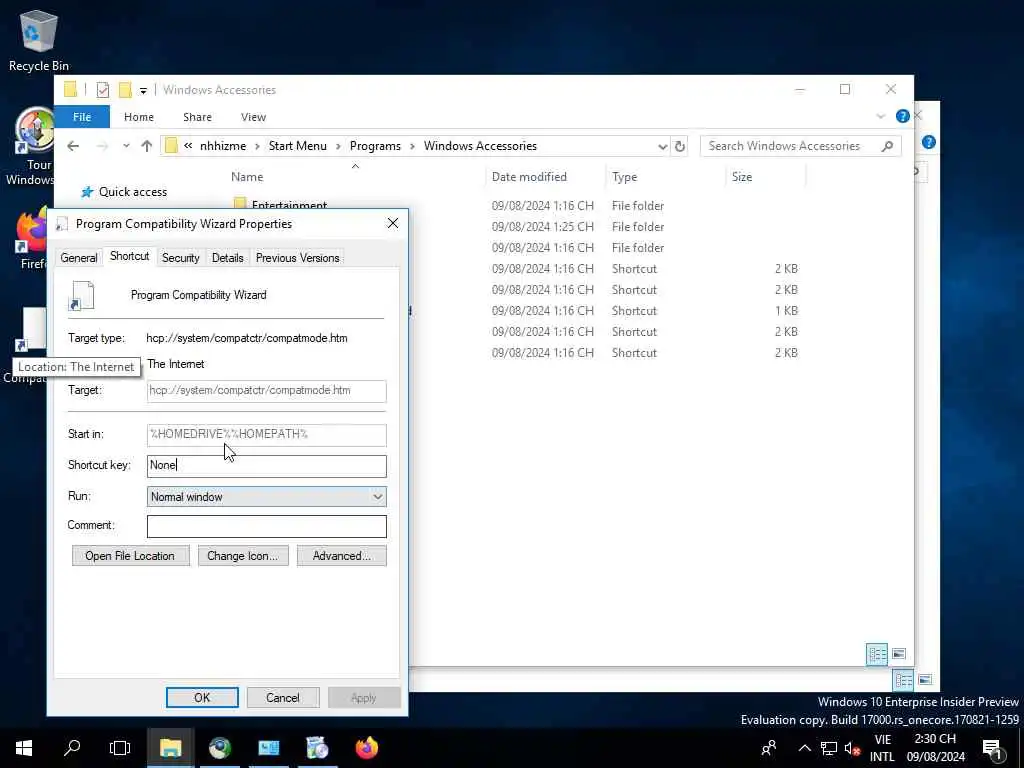Launch Firefox from the taskbar
Screen dimensions: 1024x768
(x=367, y=748)
